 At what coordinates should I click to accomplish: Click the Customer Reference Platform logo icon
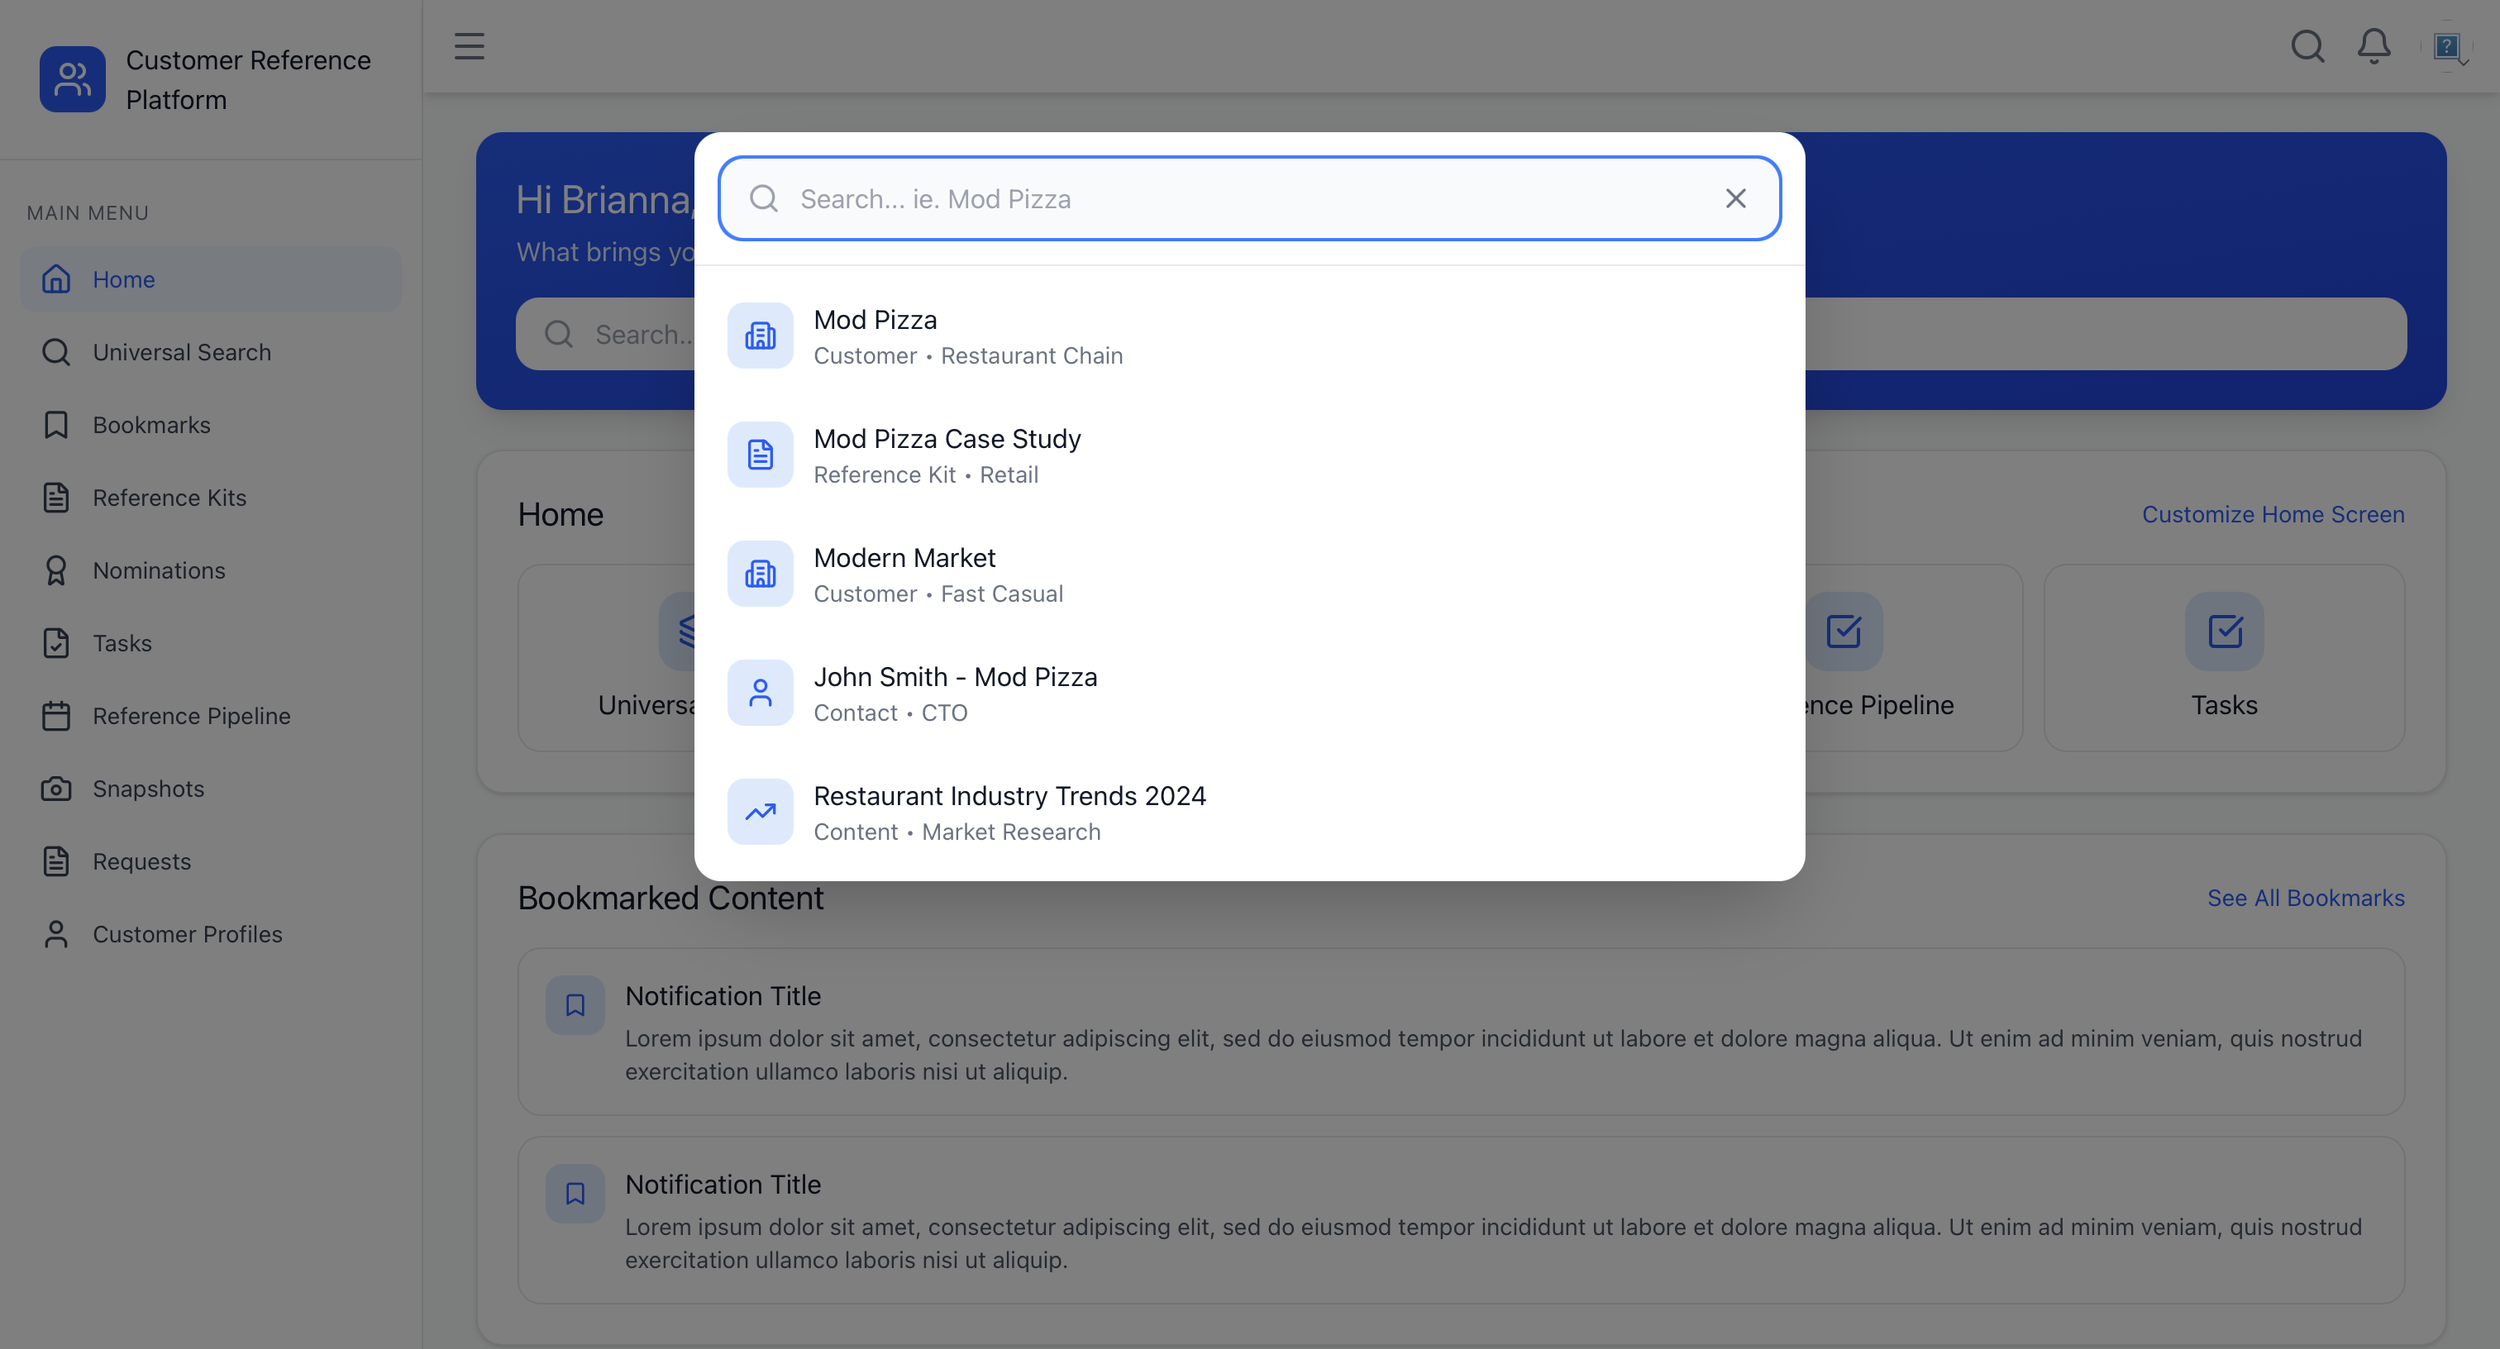[72, 79]
